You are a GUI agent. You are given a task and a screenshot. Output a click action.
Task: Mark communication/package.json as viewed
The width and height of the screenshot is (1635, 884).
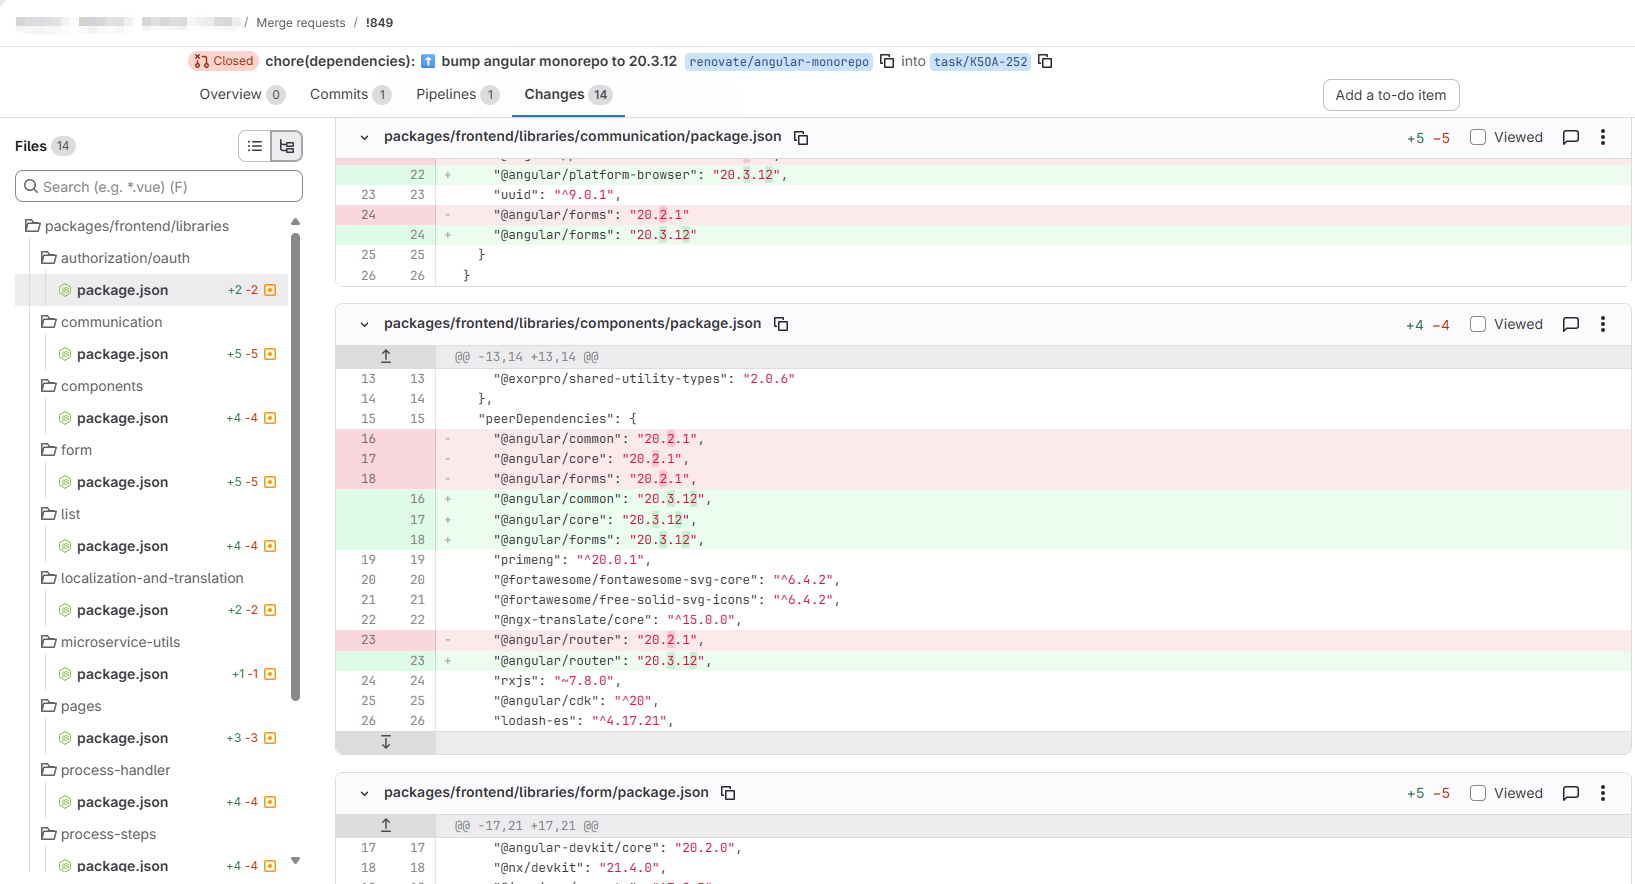pos(1478,137)
